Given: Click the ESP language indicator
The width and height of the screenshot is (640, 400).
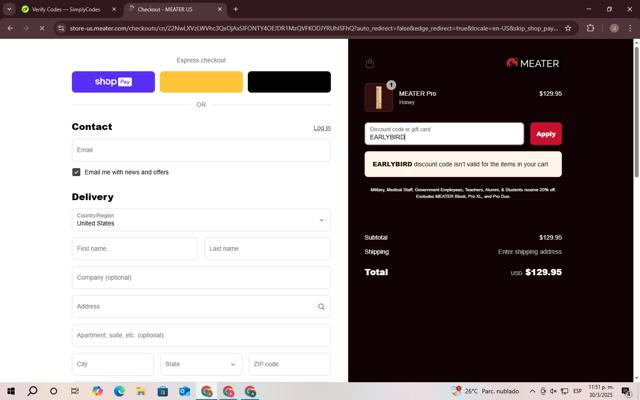Looking at the screenshot, I should point(578,391).
